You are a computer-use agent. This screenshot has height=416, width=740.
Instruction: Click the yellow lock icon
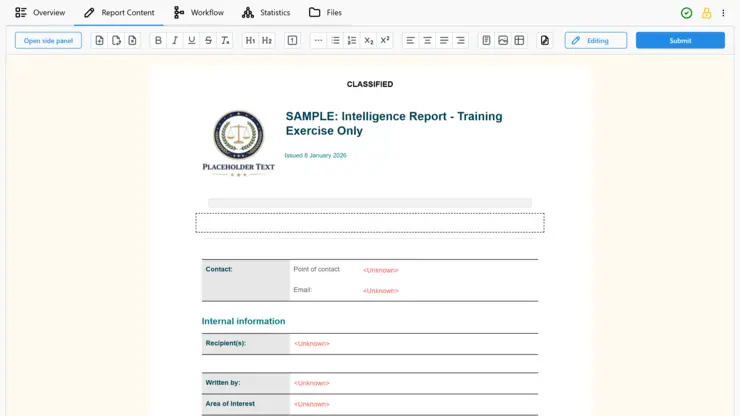(706, 13)
